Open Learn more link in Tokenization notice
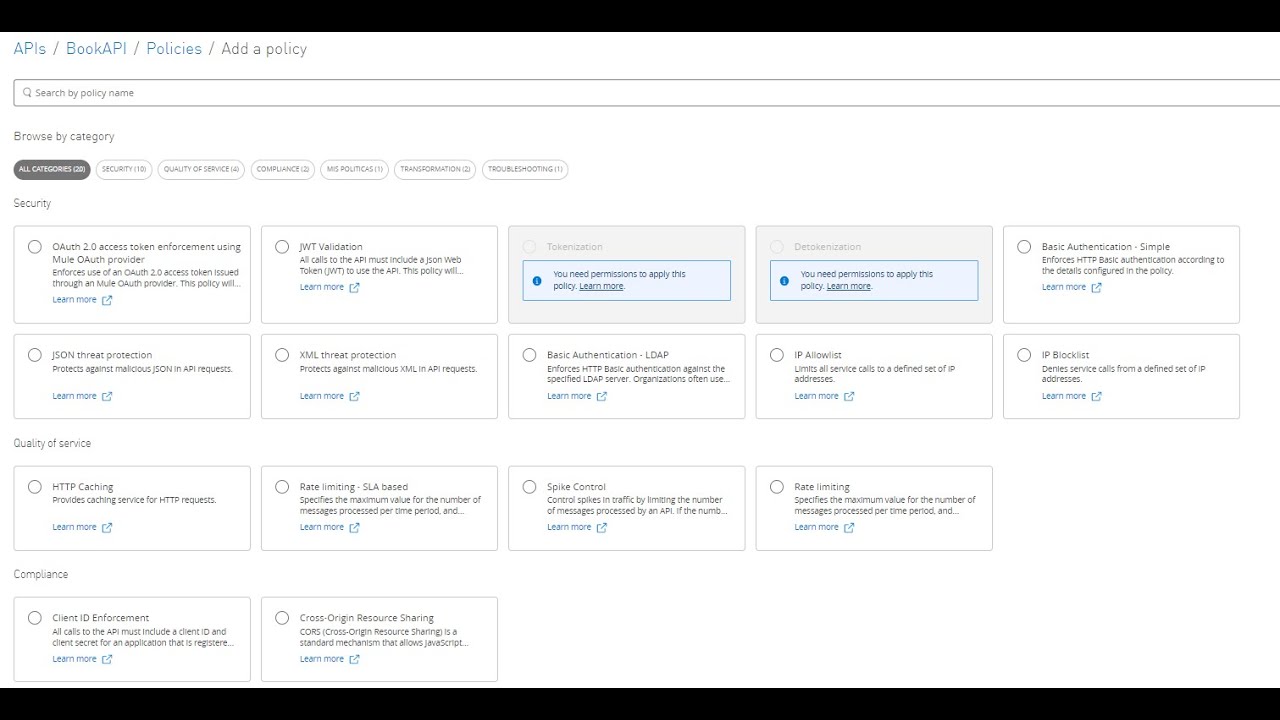Viewport: 1280px width, 720px height. [601, 286]
